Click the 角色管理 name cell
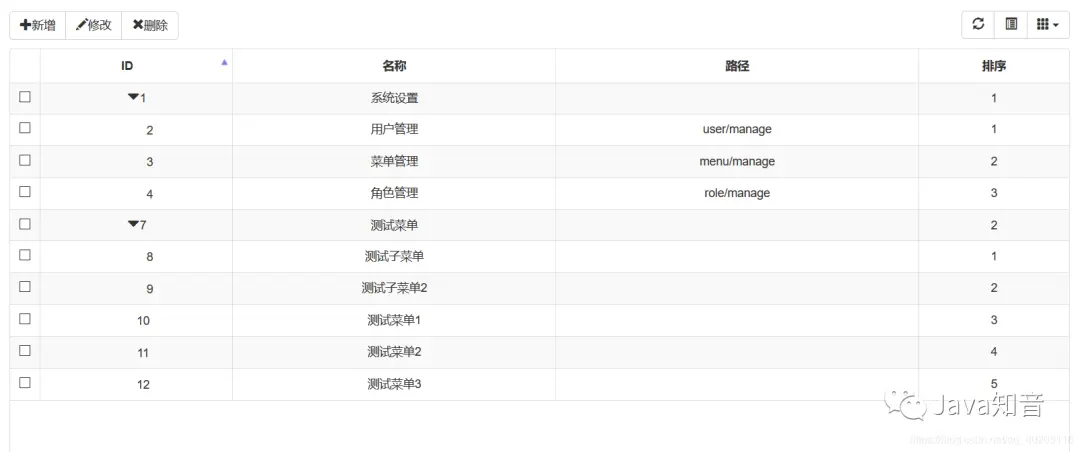Image resolution: width=1080 pixels, height=452 pixels. point(394,194)
